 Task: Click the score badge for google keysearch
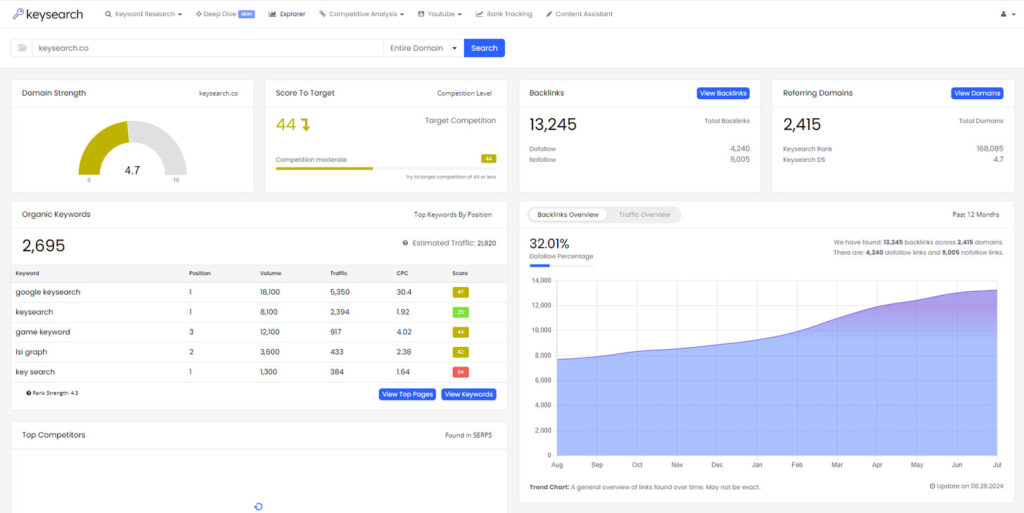460,292
